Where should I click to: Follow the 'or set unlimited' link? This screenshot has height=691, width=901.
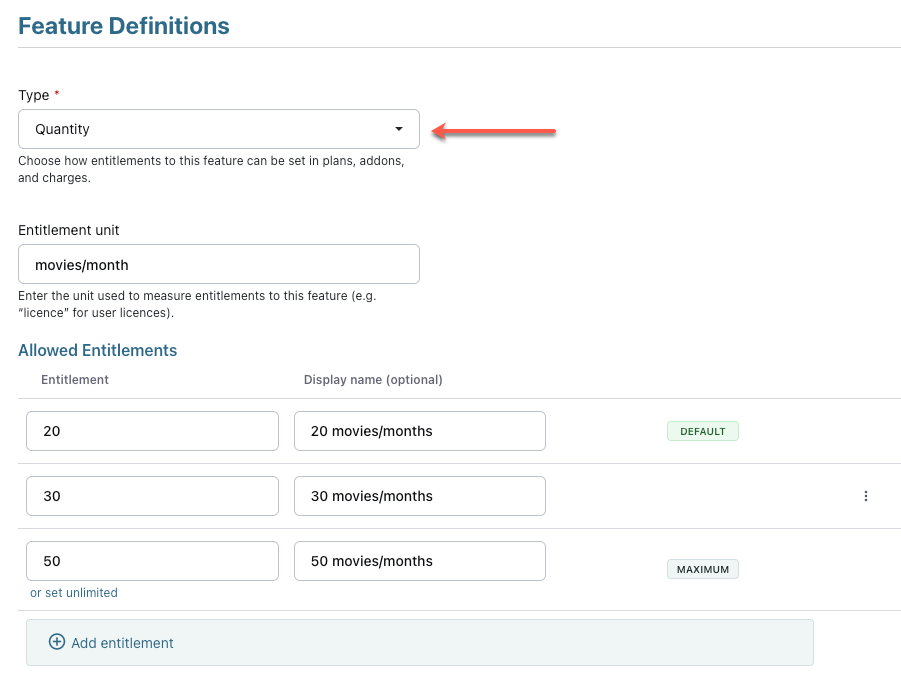74,593
